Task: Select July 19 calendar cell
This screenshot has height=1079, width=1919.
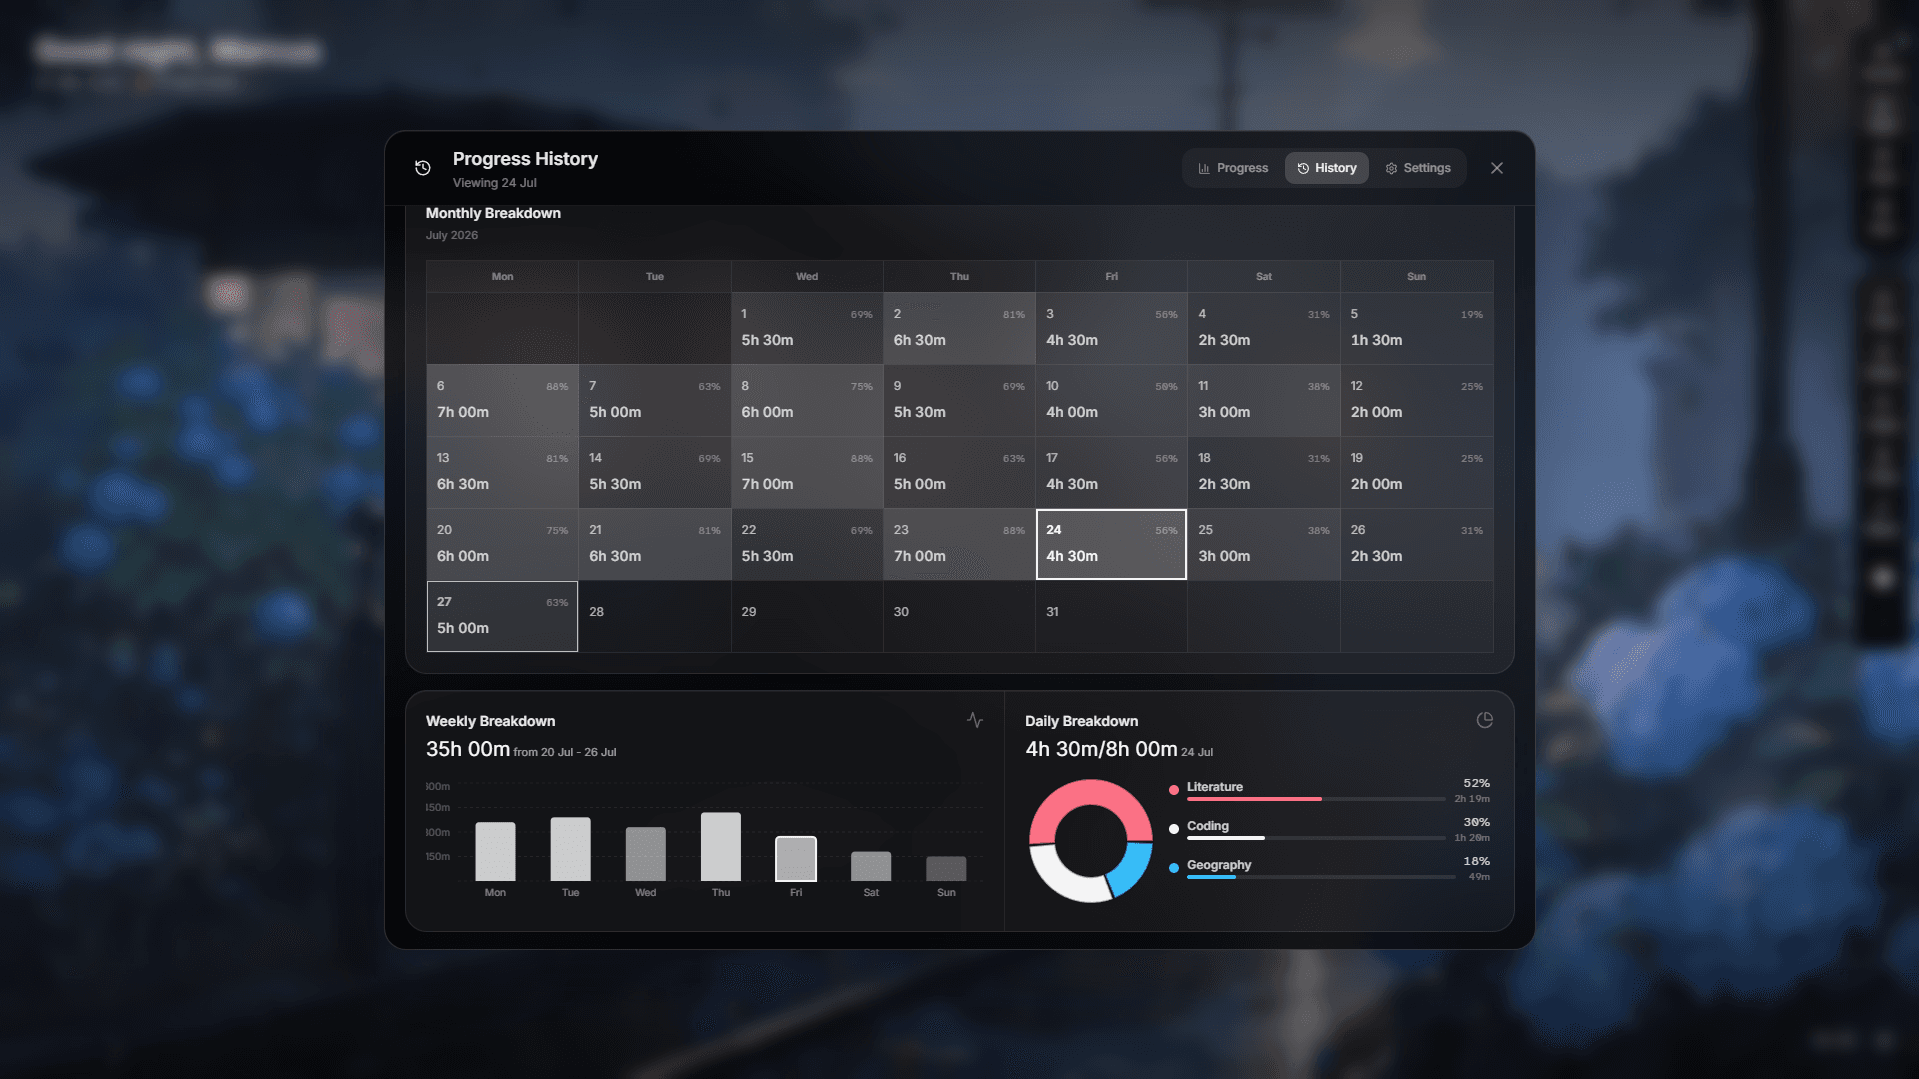Action: pos(1417,472)
